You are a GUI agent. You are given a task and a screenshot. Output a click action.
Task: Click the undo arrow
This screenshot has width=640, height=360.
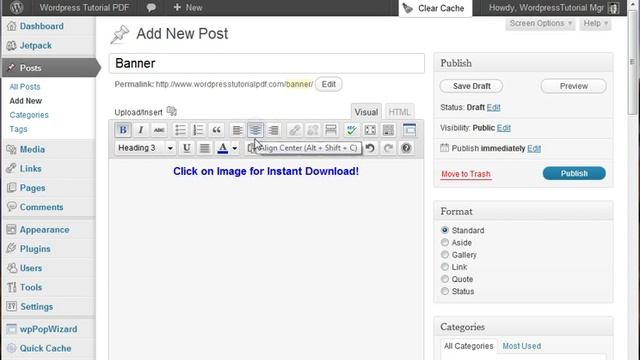pos(370,148)
